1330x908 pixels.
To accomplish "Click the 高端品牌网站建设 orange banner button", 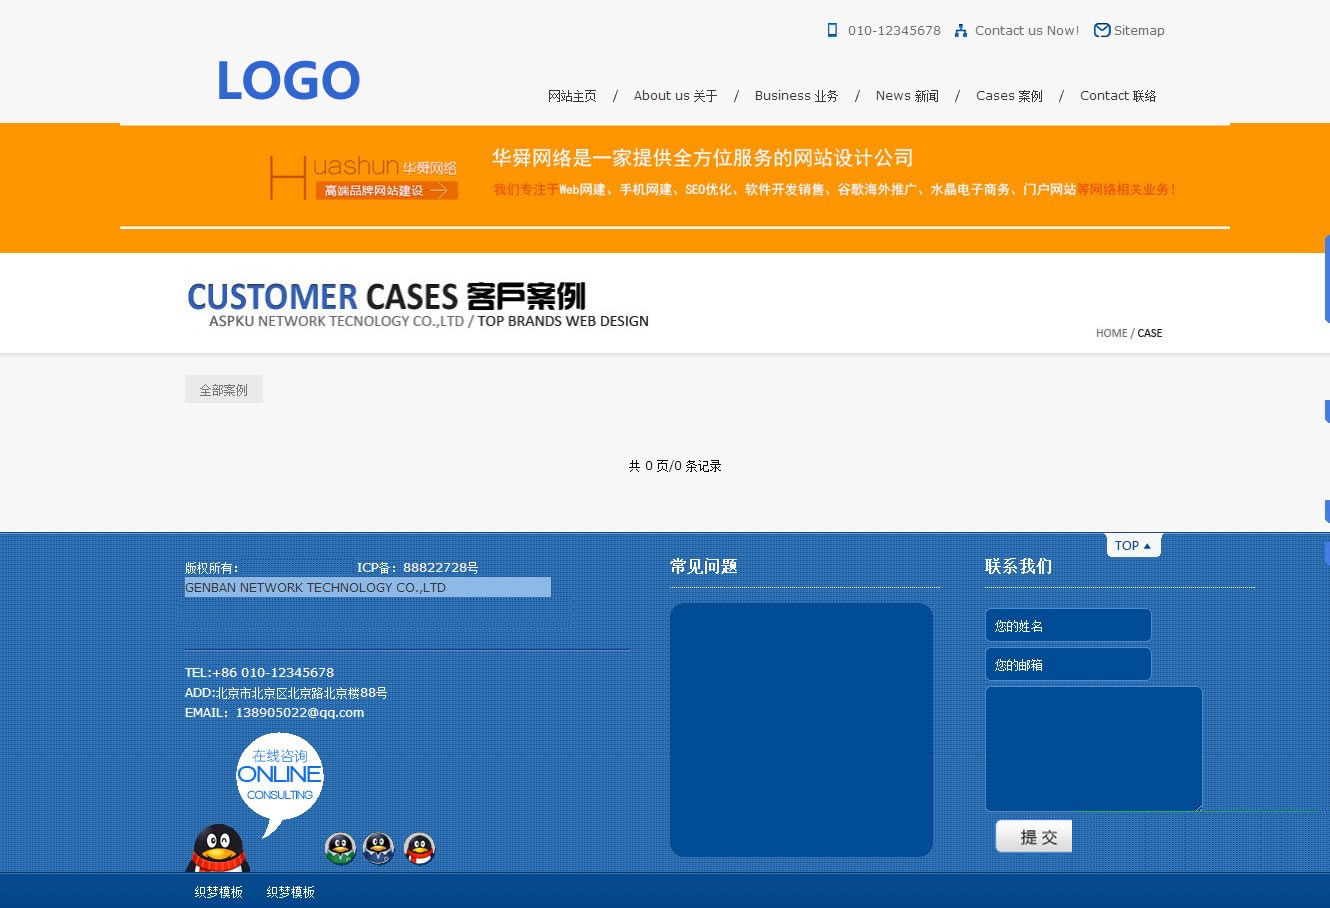I will coord(387,191).
